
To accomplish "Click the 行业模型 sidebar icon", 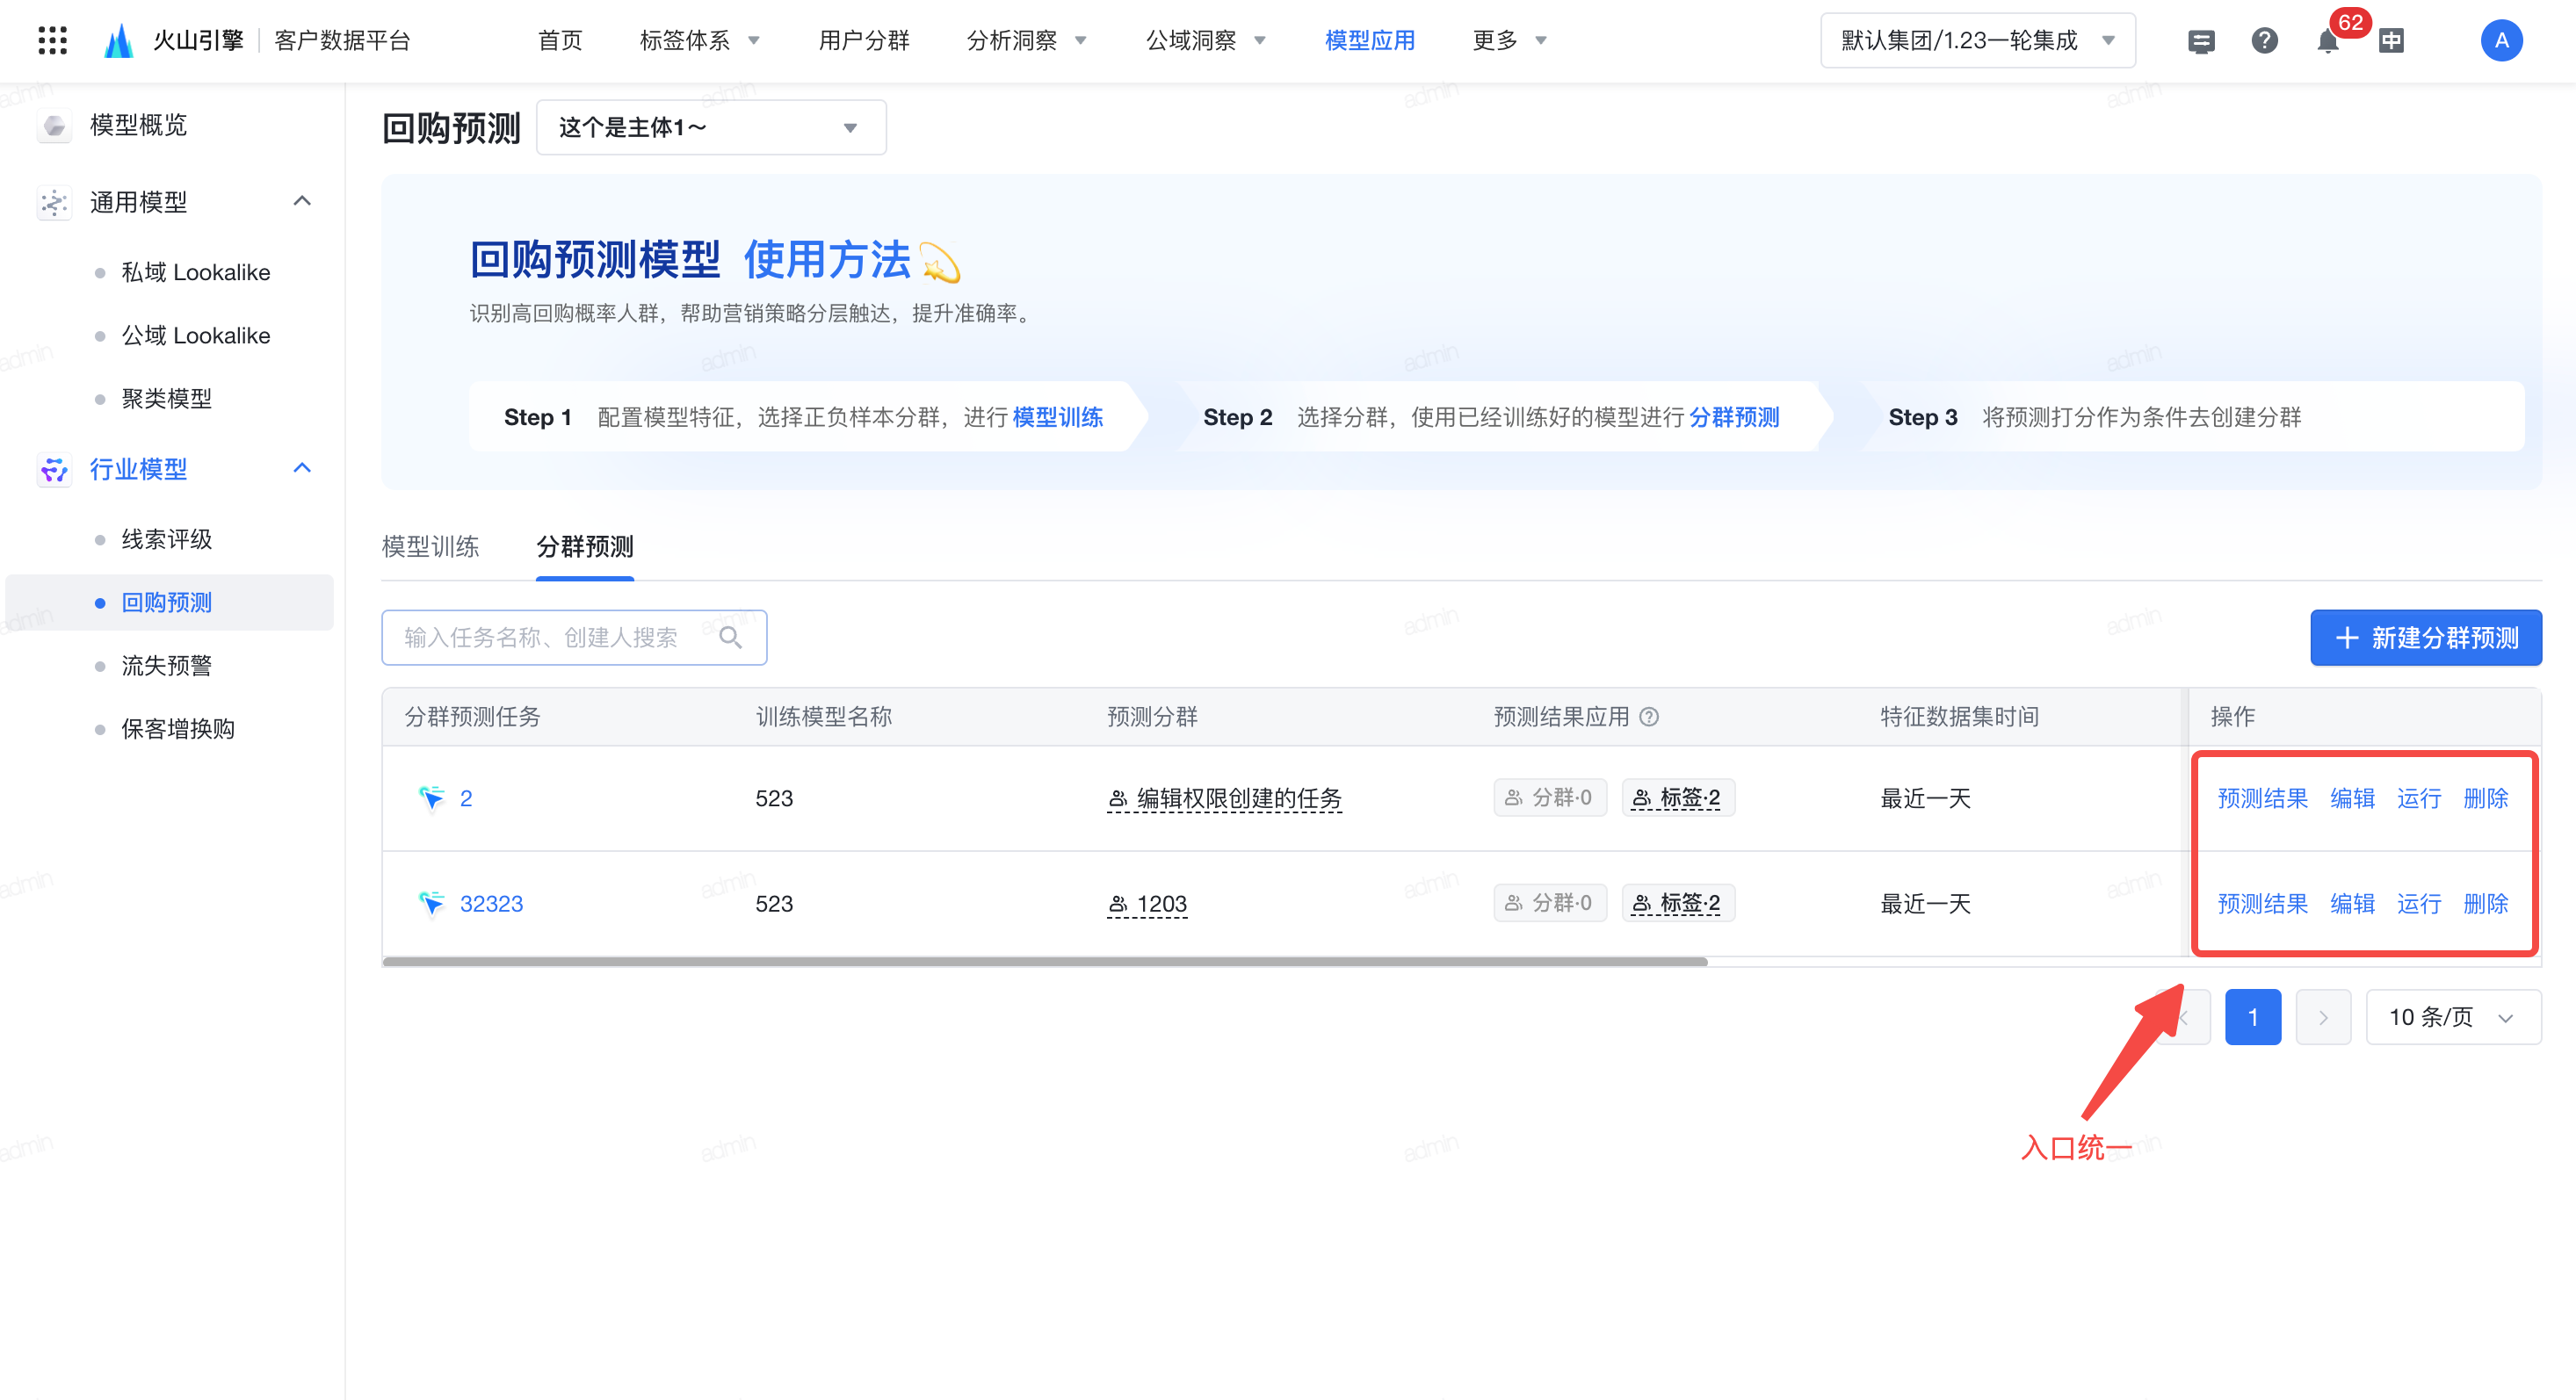I will tap(54, 469).
